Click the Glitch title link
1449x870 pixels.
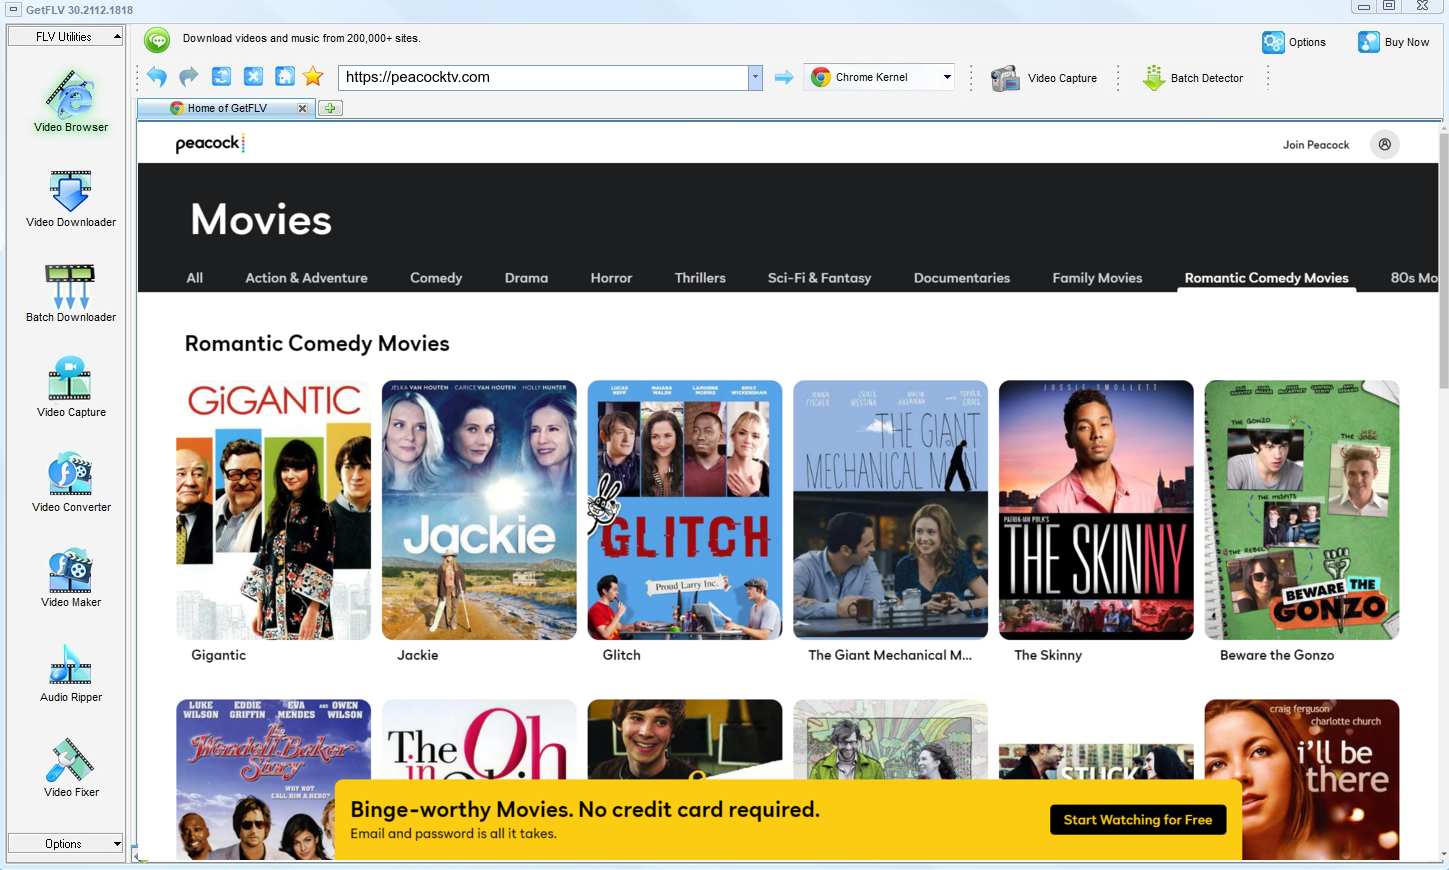pos(622,655)
